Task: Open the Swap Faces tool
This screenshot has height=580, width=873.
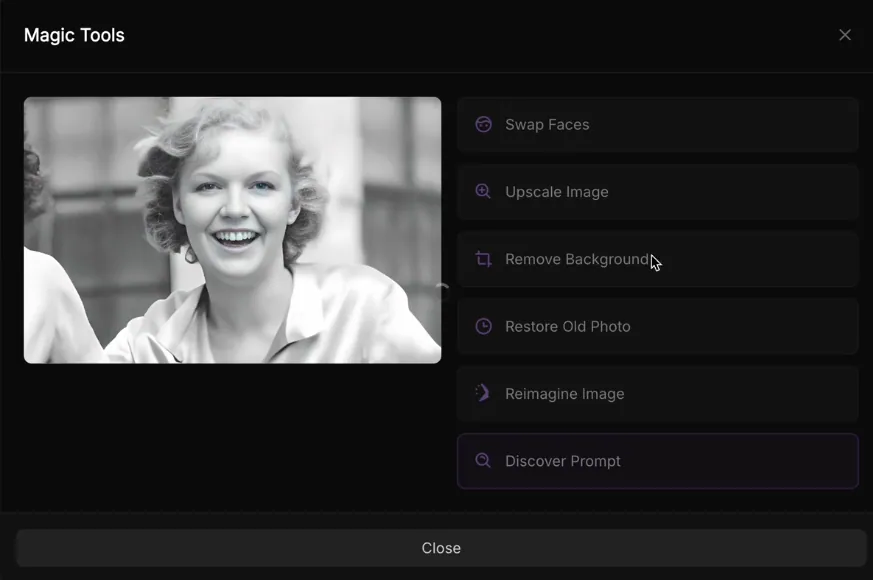Action: pyautogui.click(x=657, y=124)
